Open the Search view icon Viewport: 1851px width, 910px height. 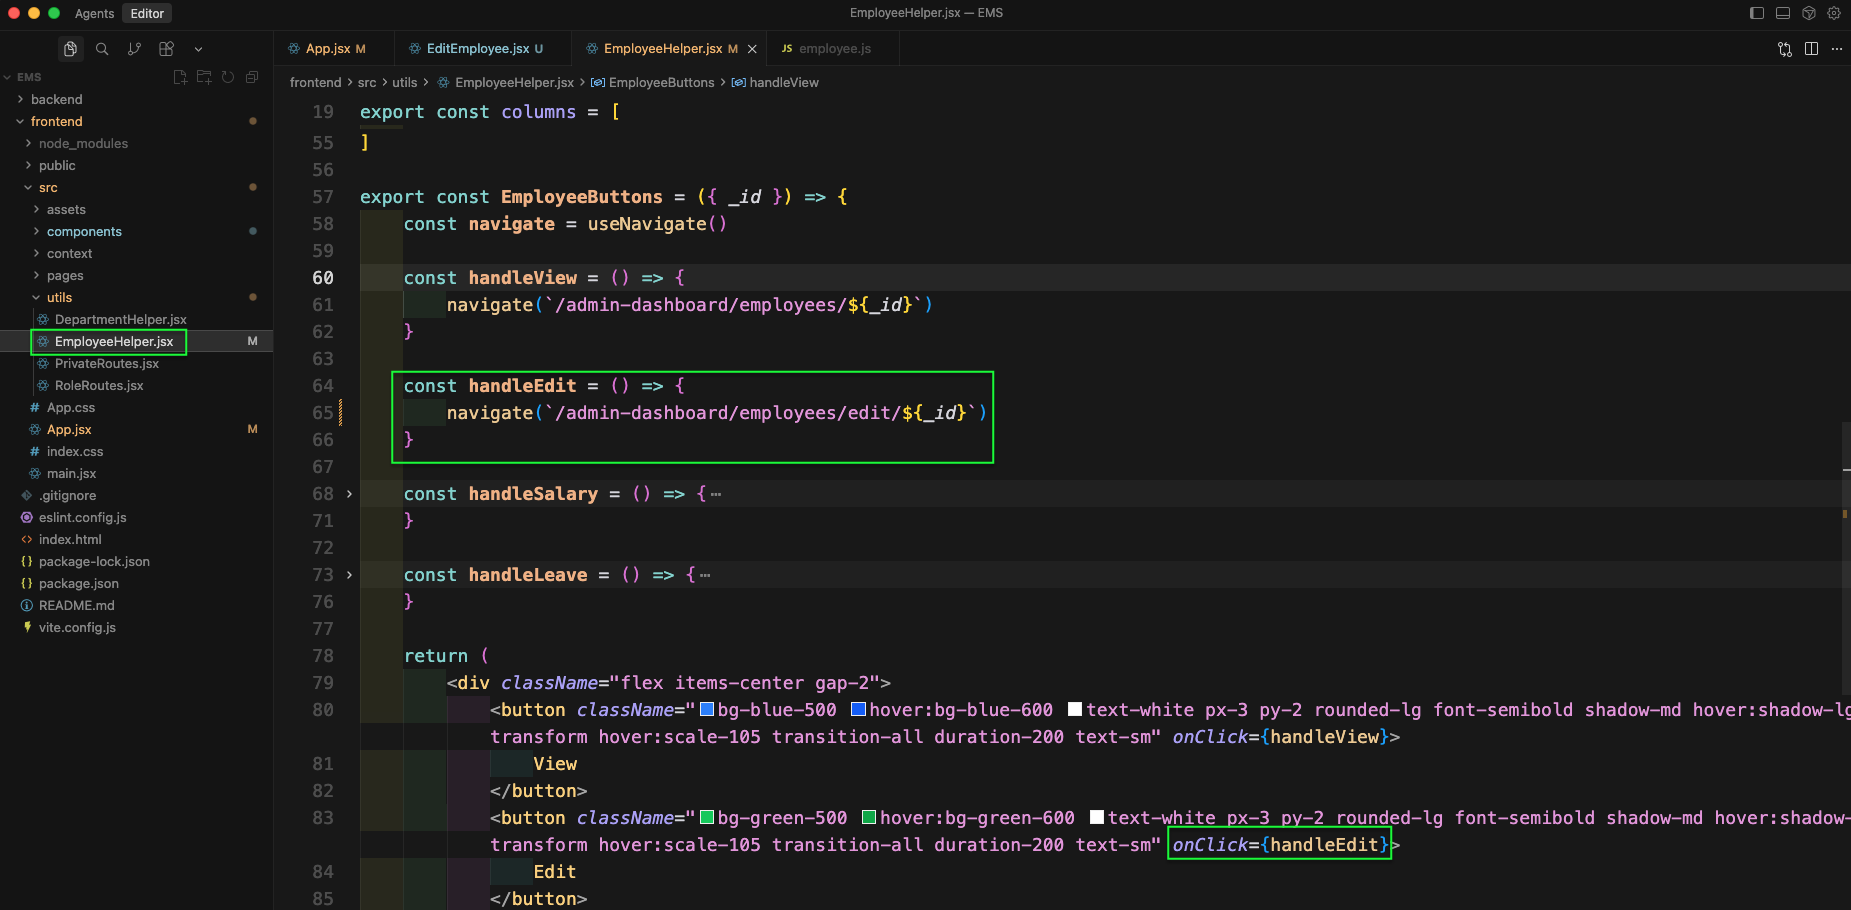pos(102,49)
